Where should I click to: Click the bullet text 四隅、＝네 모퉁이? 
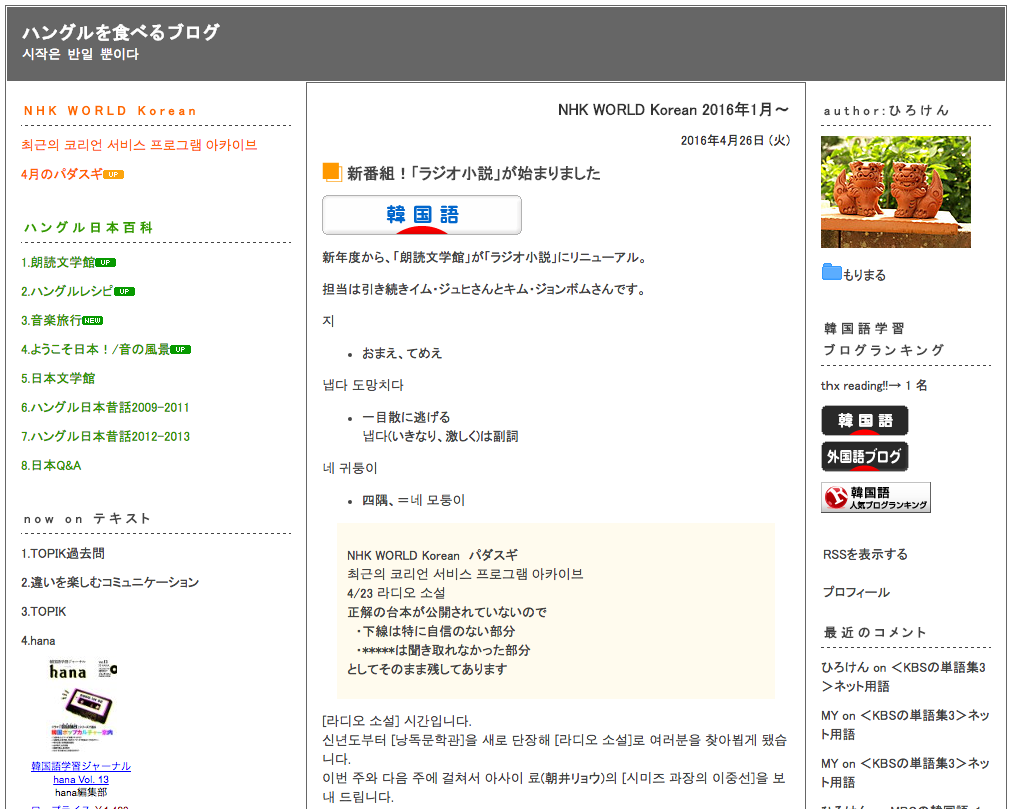[413, 500]
